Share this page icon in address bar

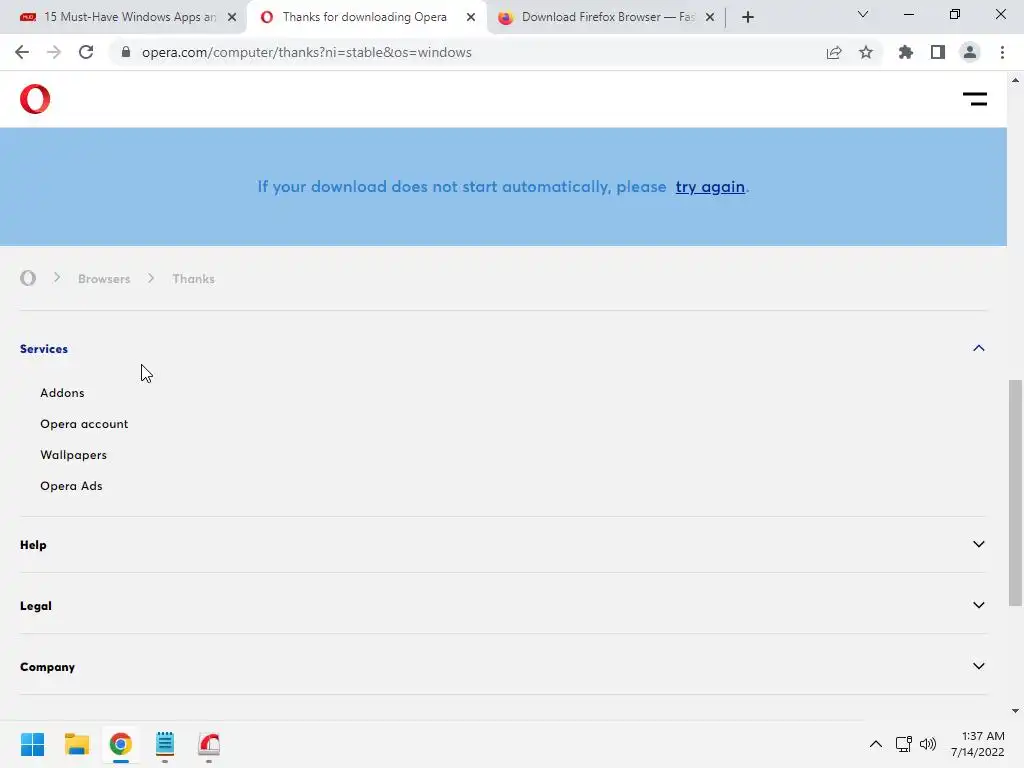point(834,52)
